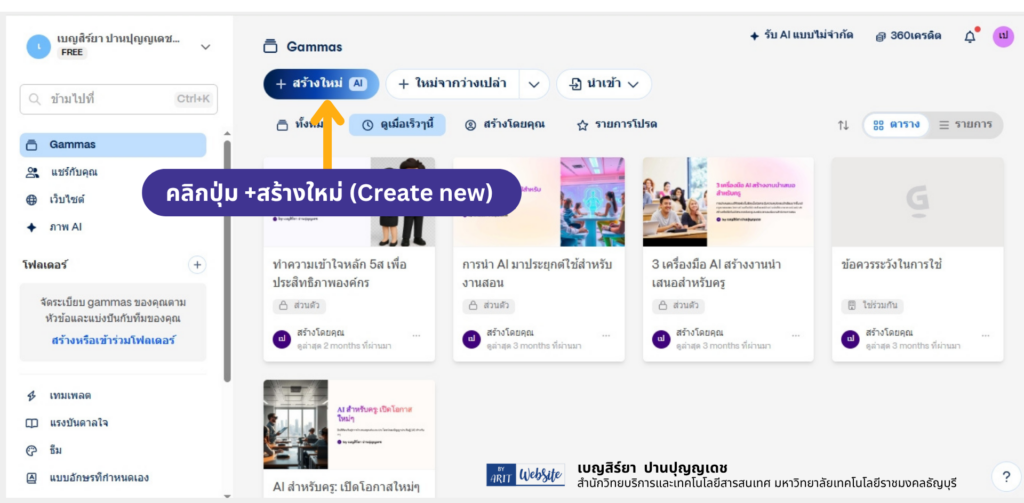Click the sort order arrows icon
Screen dimensions: 1024x503
coord(844,125)
